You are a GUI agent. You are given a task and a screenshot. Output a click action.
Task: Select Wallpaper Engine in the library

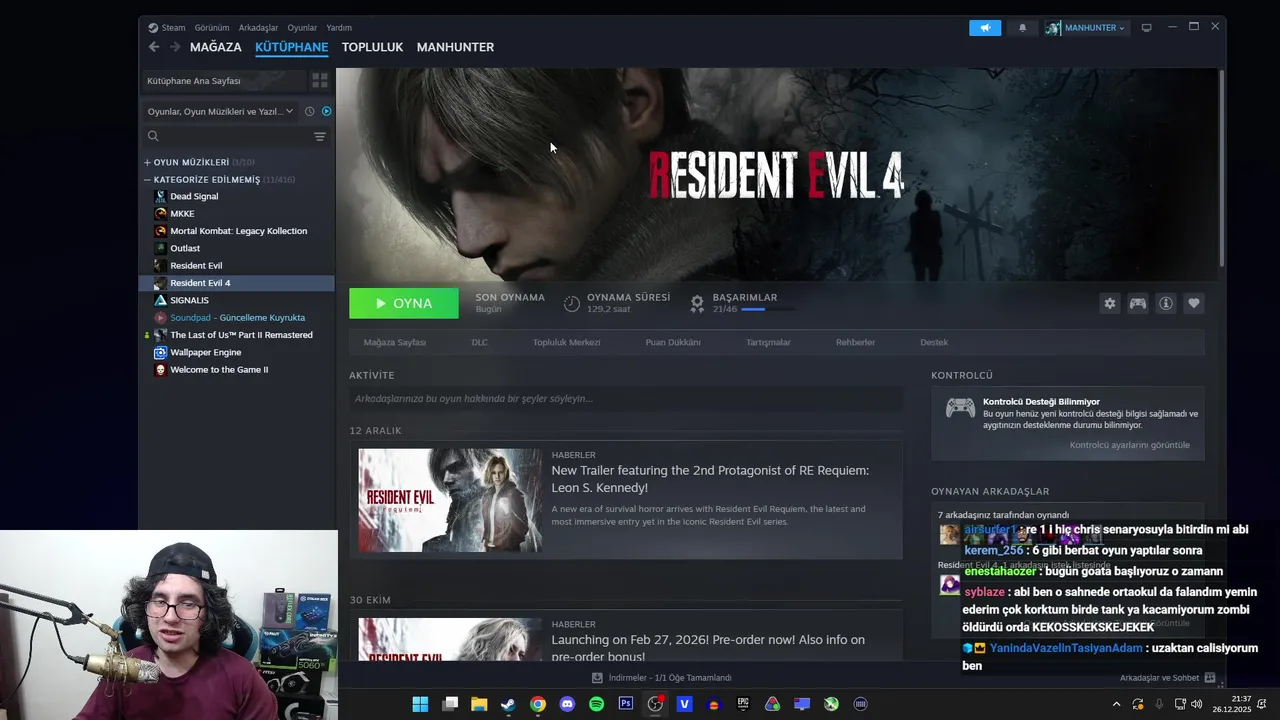(205, 352)
